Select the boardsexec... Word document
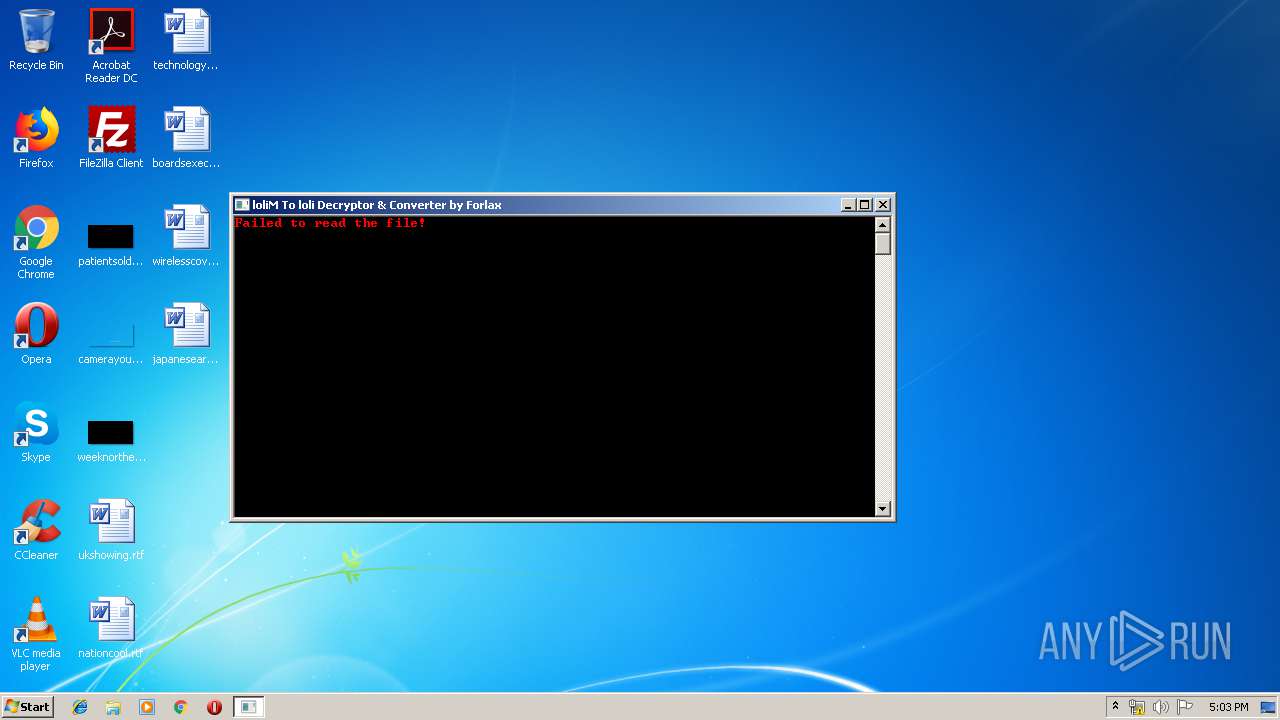The image size is (1280, 720). [x=186, y=138]
